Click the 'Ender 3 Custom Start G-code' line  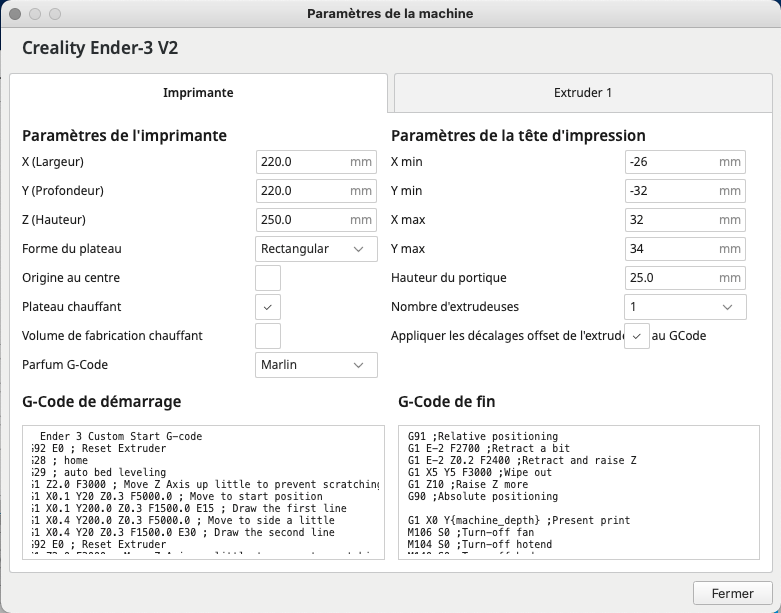coord(121,436)
